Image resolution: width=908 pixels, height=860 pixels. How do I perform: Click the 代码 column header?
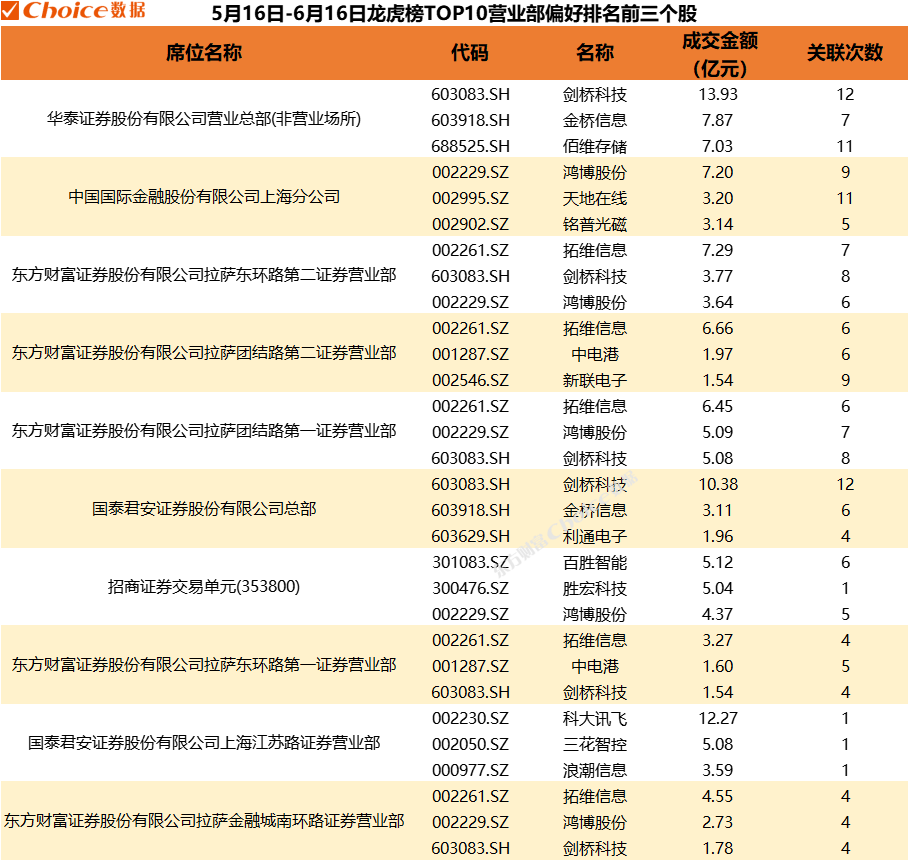(470, 53)
